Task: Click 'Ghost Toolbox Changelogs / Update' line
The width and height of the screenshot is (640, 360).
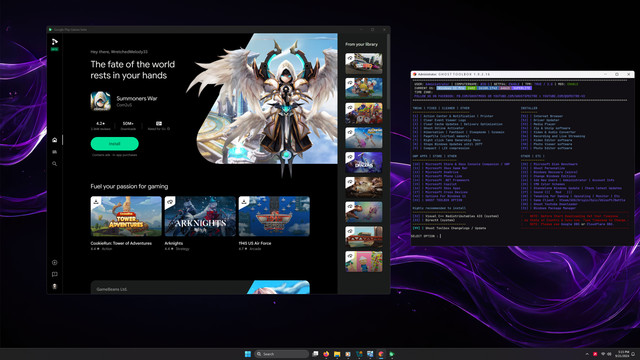Action: tap(456, 228)
